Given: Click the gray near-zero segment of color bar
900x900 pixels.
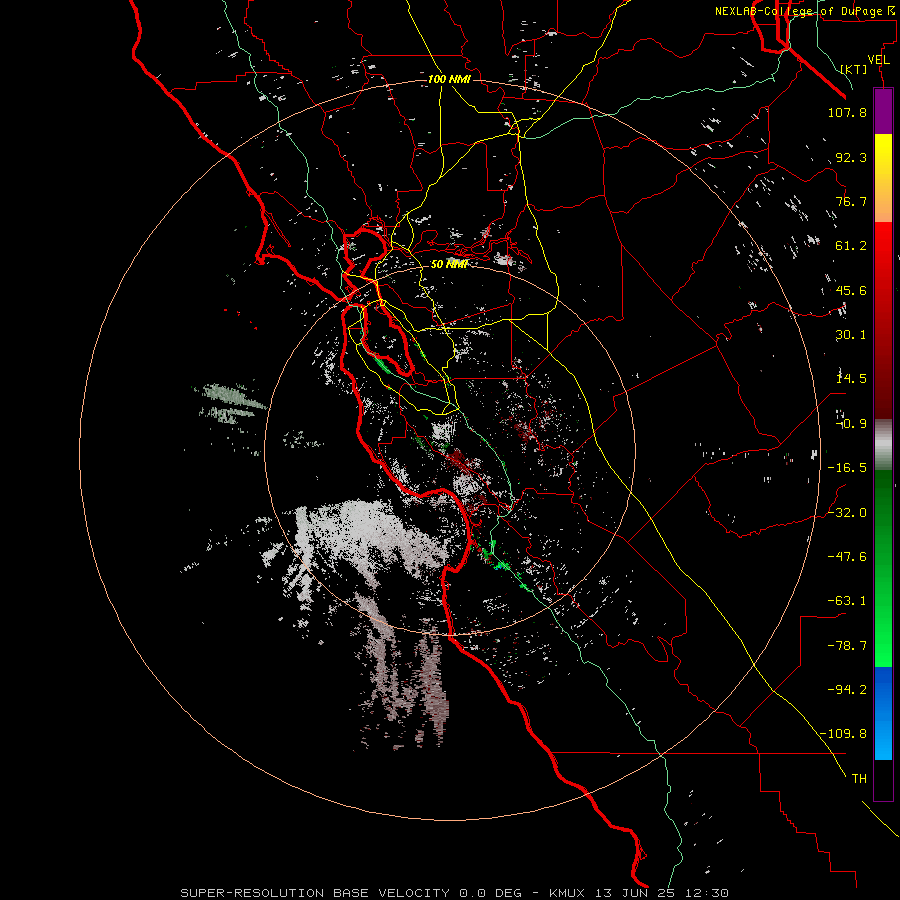Looking at the screenshot, I should [883, 445].
